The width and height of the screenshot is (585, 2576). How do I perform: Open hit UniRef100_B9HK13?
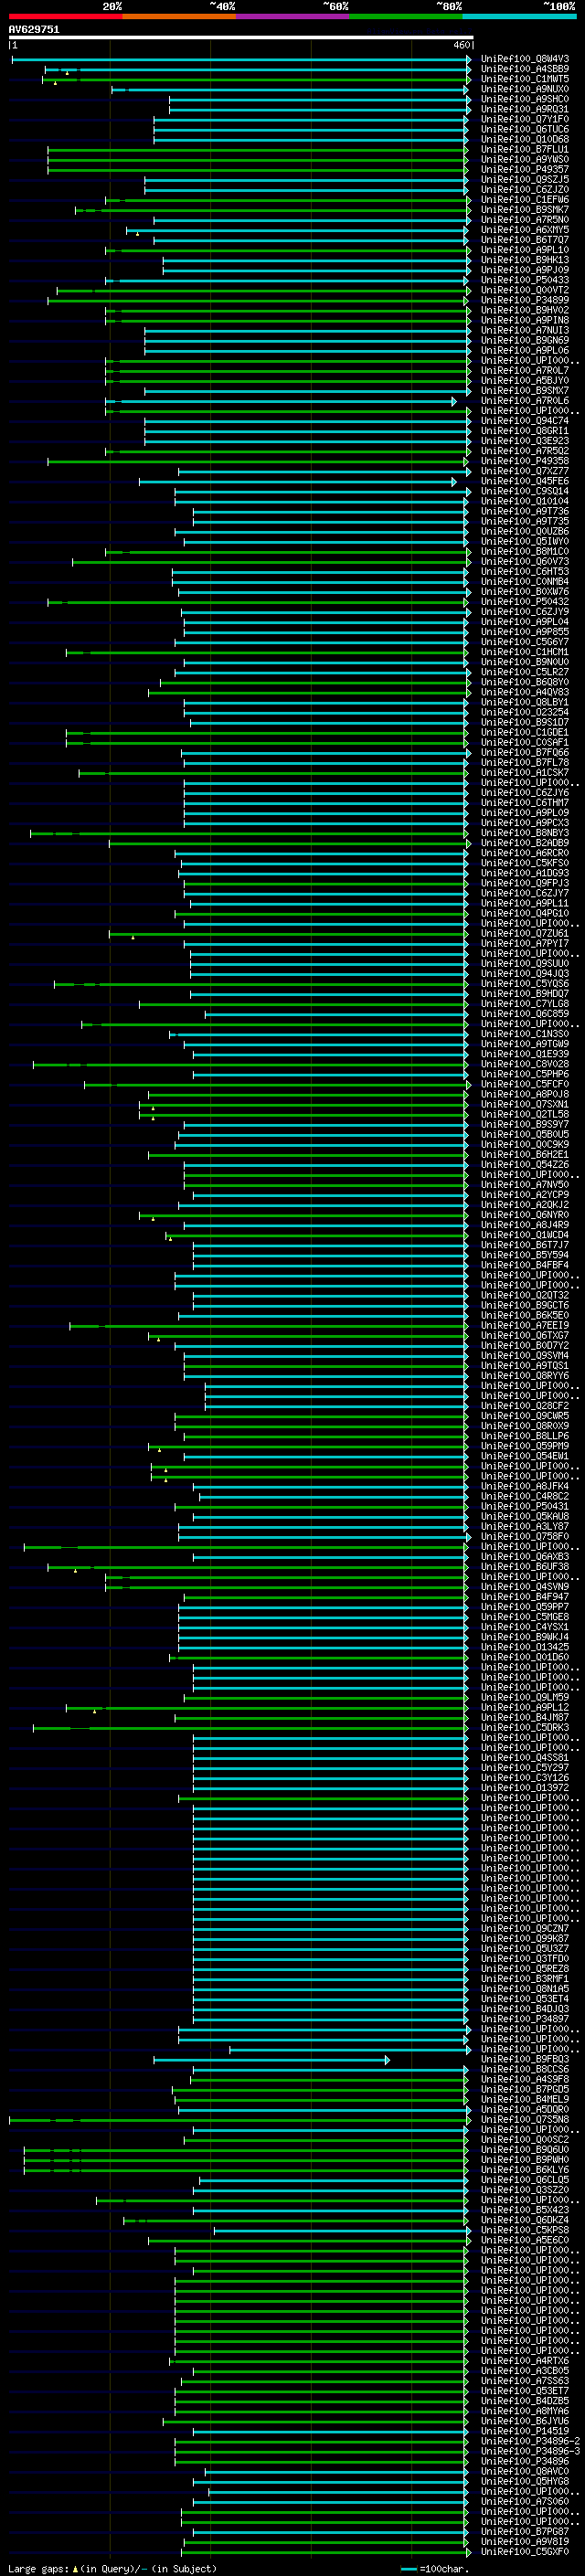pos(524,260)
